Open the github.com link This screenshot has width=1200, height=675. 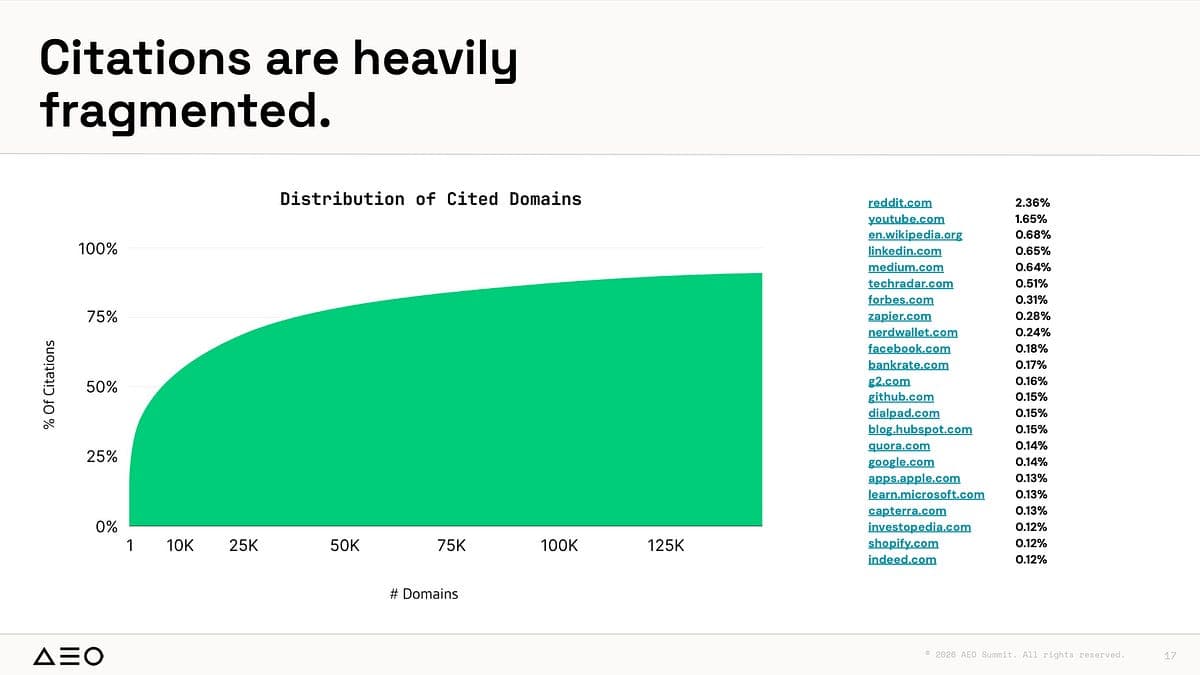click(900, 397)
